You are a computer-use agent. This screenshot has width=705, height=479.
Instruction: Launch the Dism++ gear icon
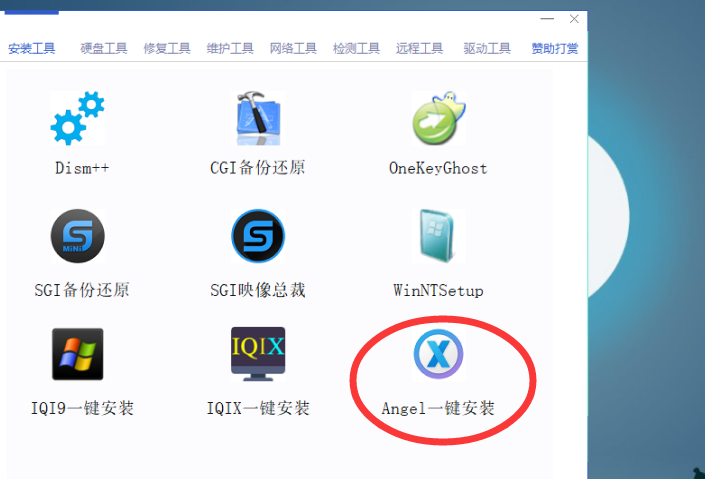click(78, 119)
